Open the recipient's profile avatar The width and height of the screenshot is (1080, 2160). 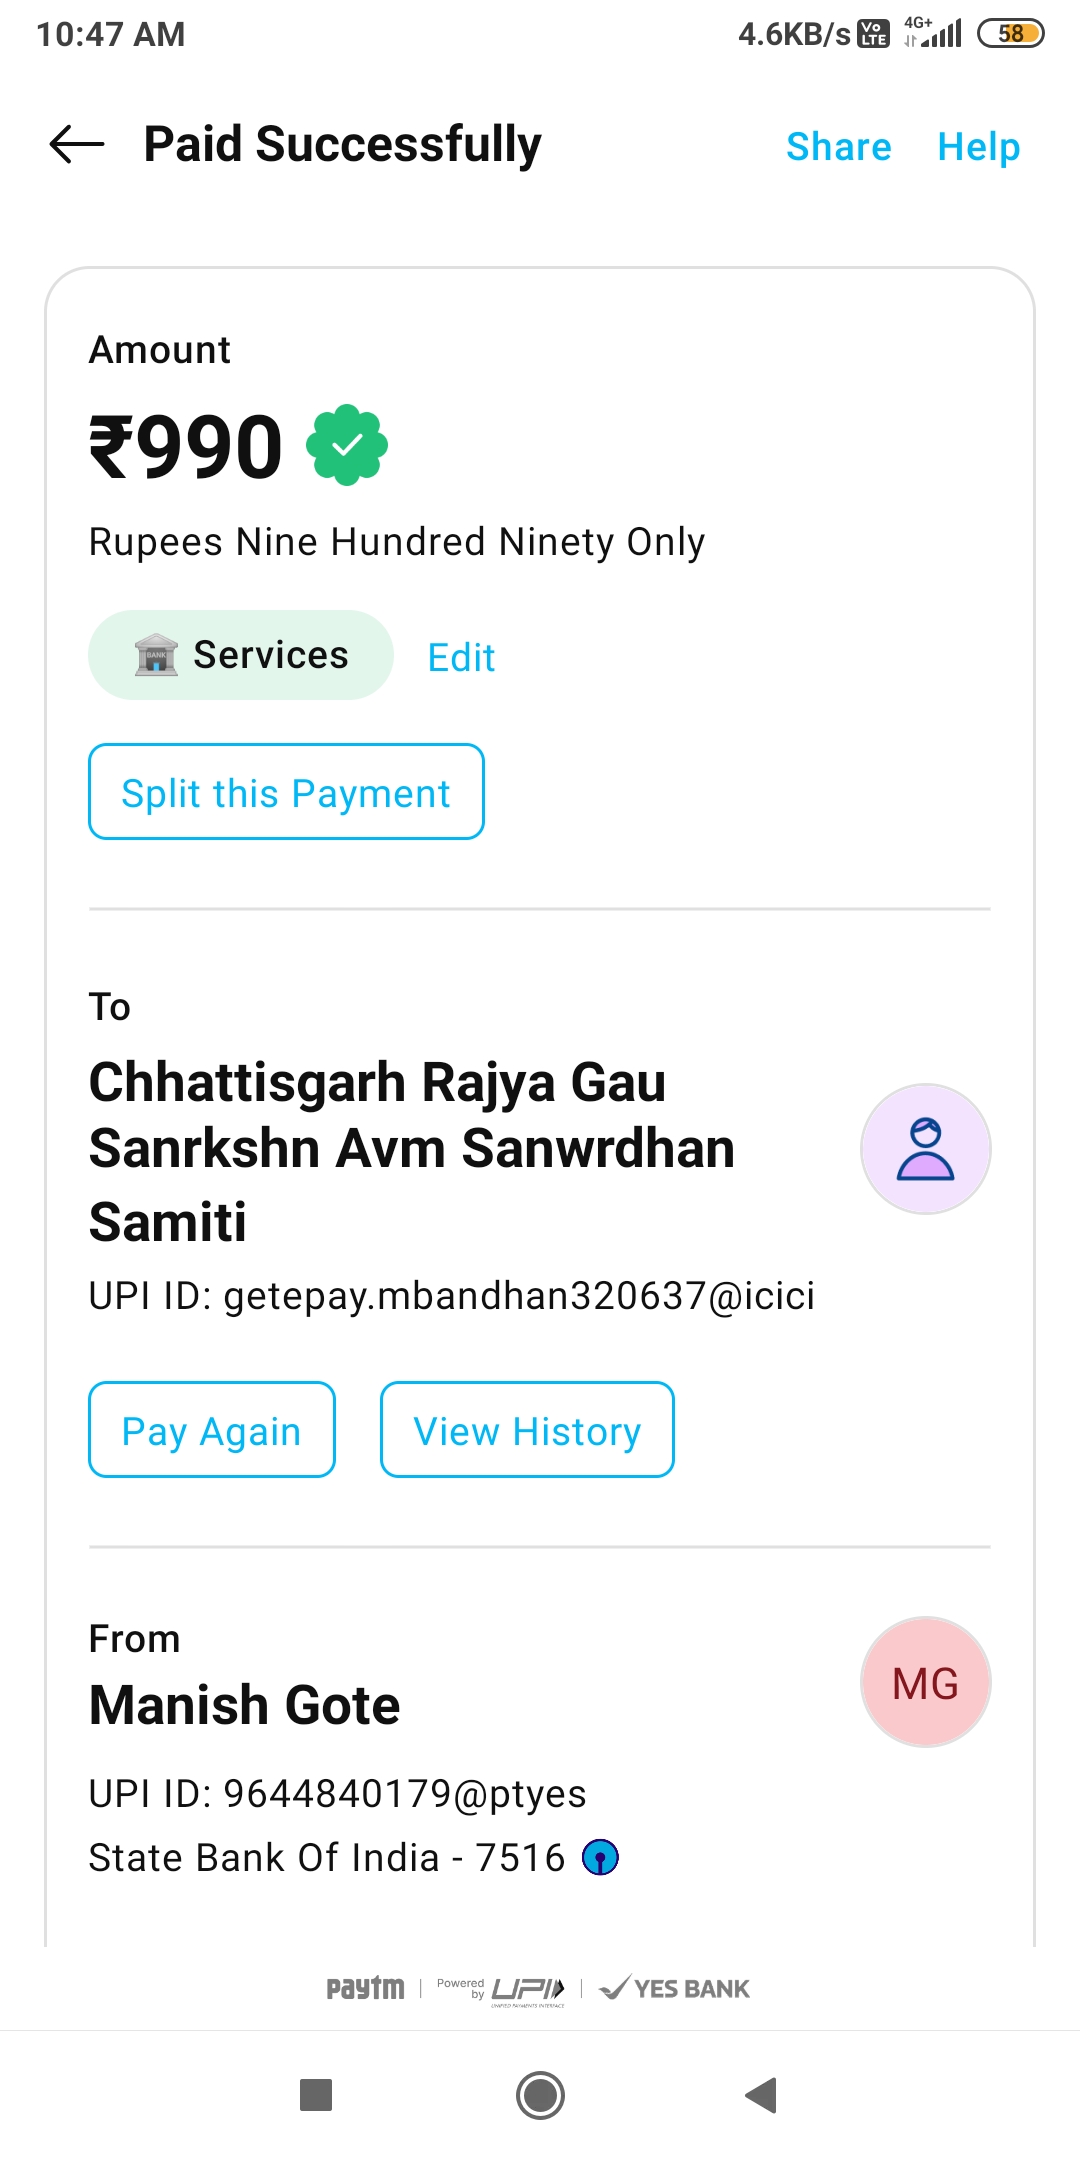[x=925, y=1149]
